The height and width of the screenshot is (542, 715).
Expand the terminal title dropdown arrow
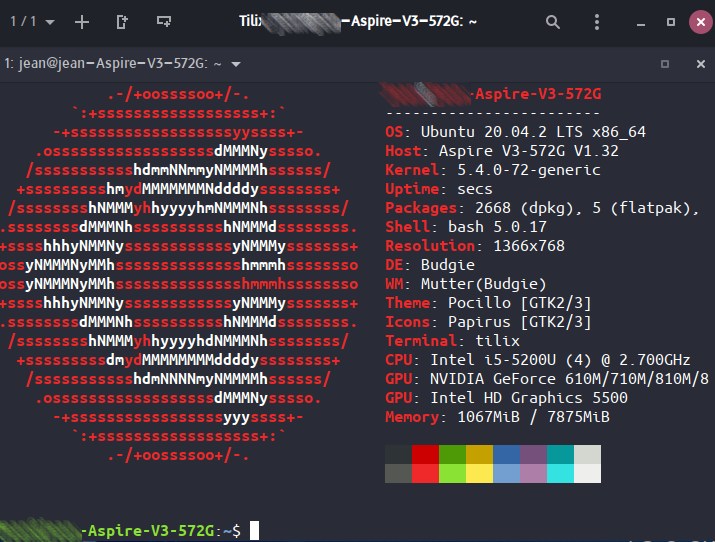tap(236, 64)
